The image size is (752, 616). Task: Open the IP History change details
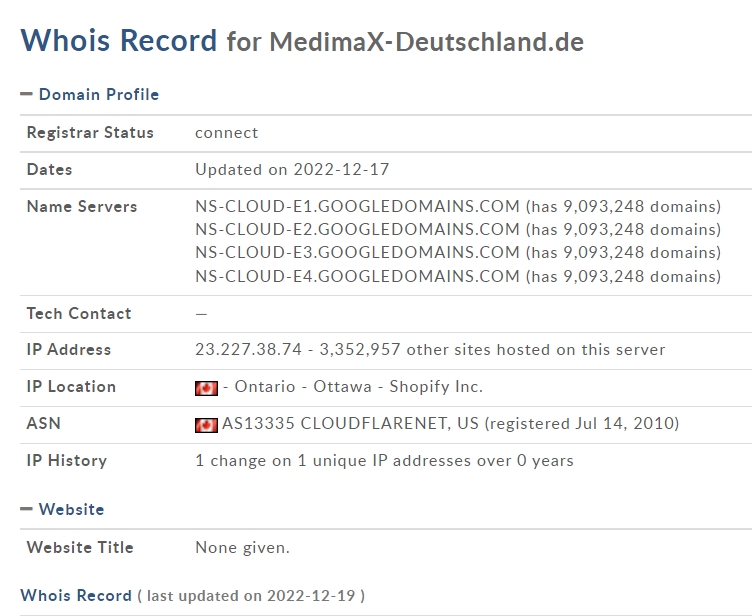[x=384, y=461]
